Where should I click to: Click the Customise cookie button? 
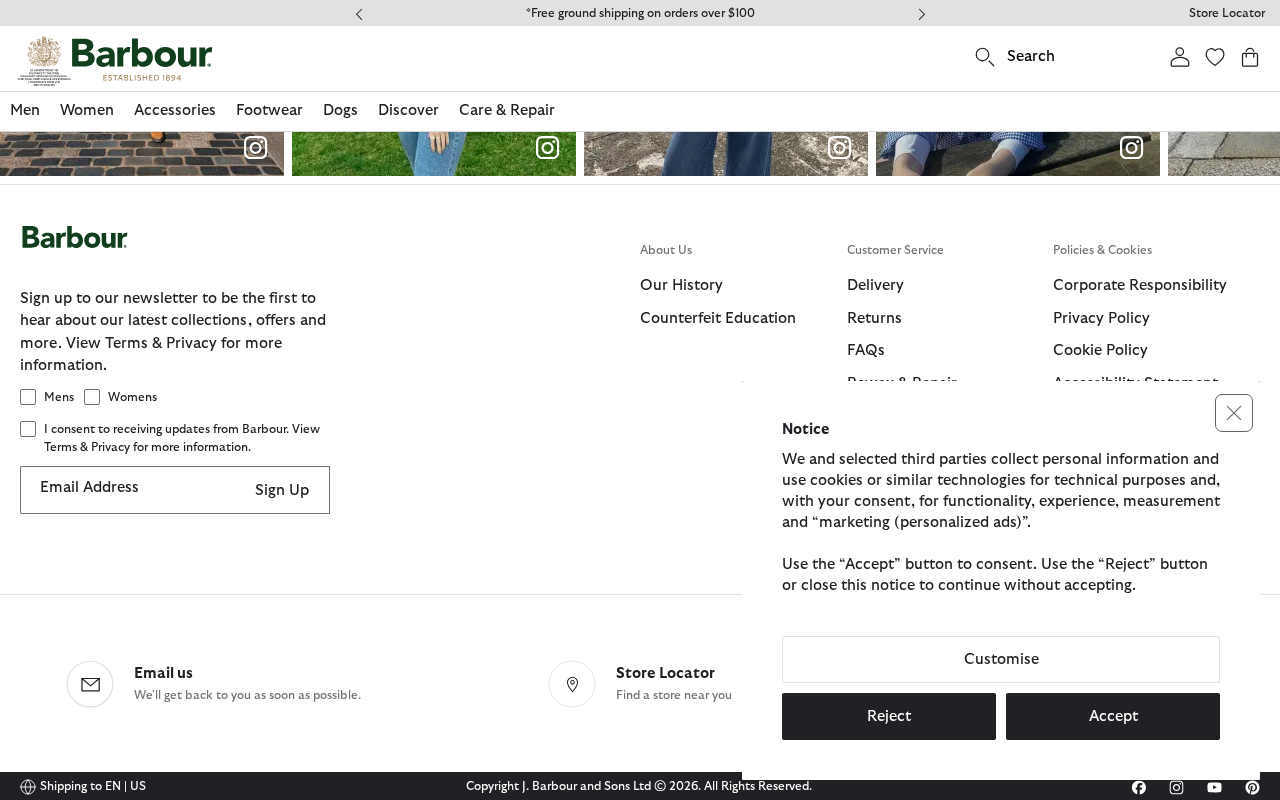[1001, 659]
